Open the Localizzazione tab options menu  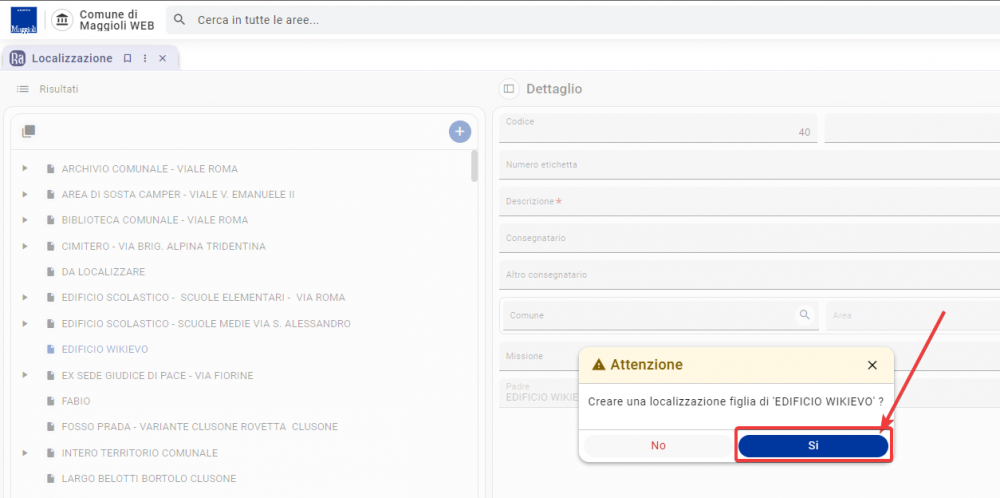pyautogui.click(x=145, y=58)
